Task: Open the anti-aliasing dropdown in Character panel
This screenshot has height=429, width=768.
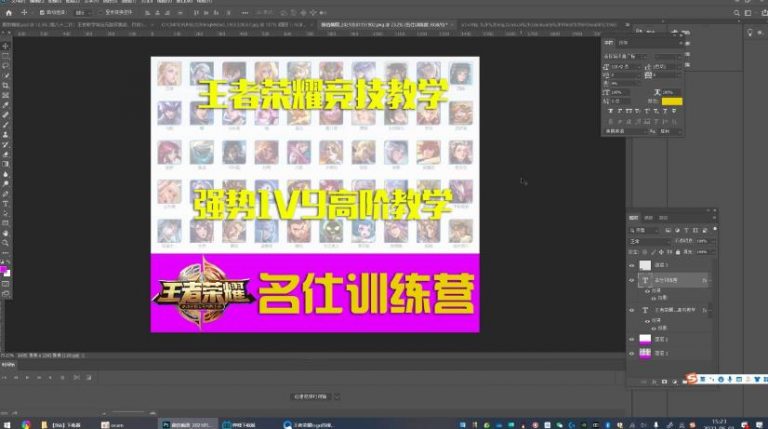Action: click(x=669, y=131)
